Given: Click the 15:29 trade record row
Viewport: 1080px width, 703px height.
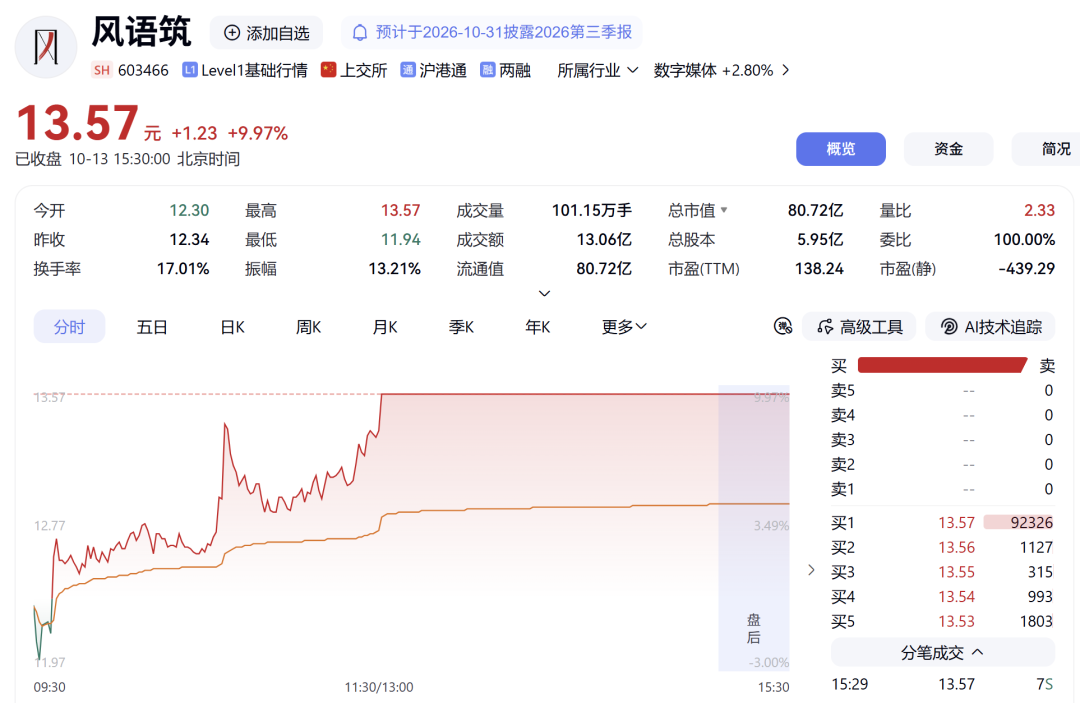Looking at the screenshot, I should coord(942,684).
